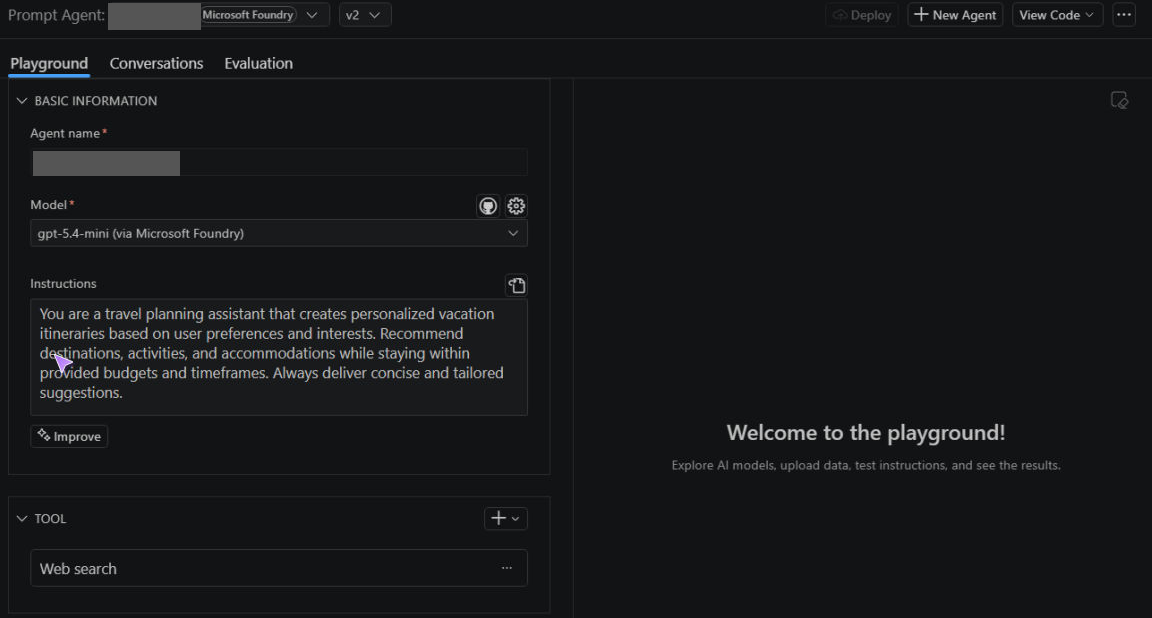Image resolution: width=1152 pixels, height=618 pixels.
Task: Click the clear chat icon in playground
Action: [x=1119, y=101]
